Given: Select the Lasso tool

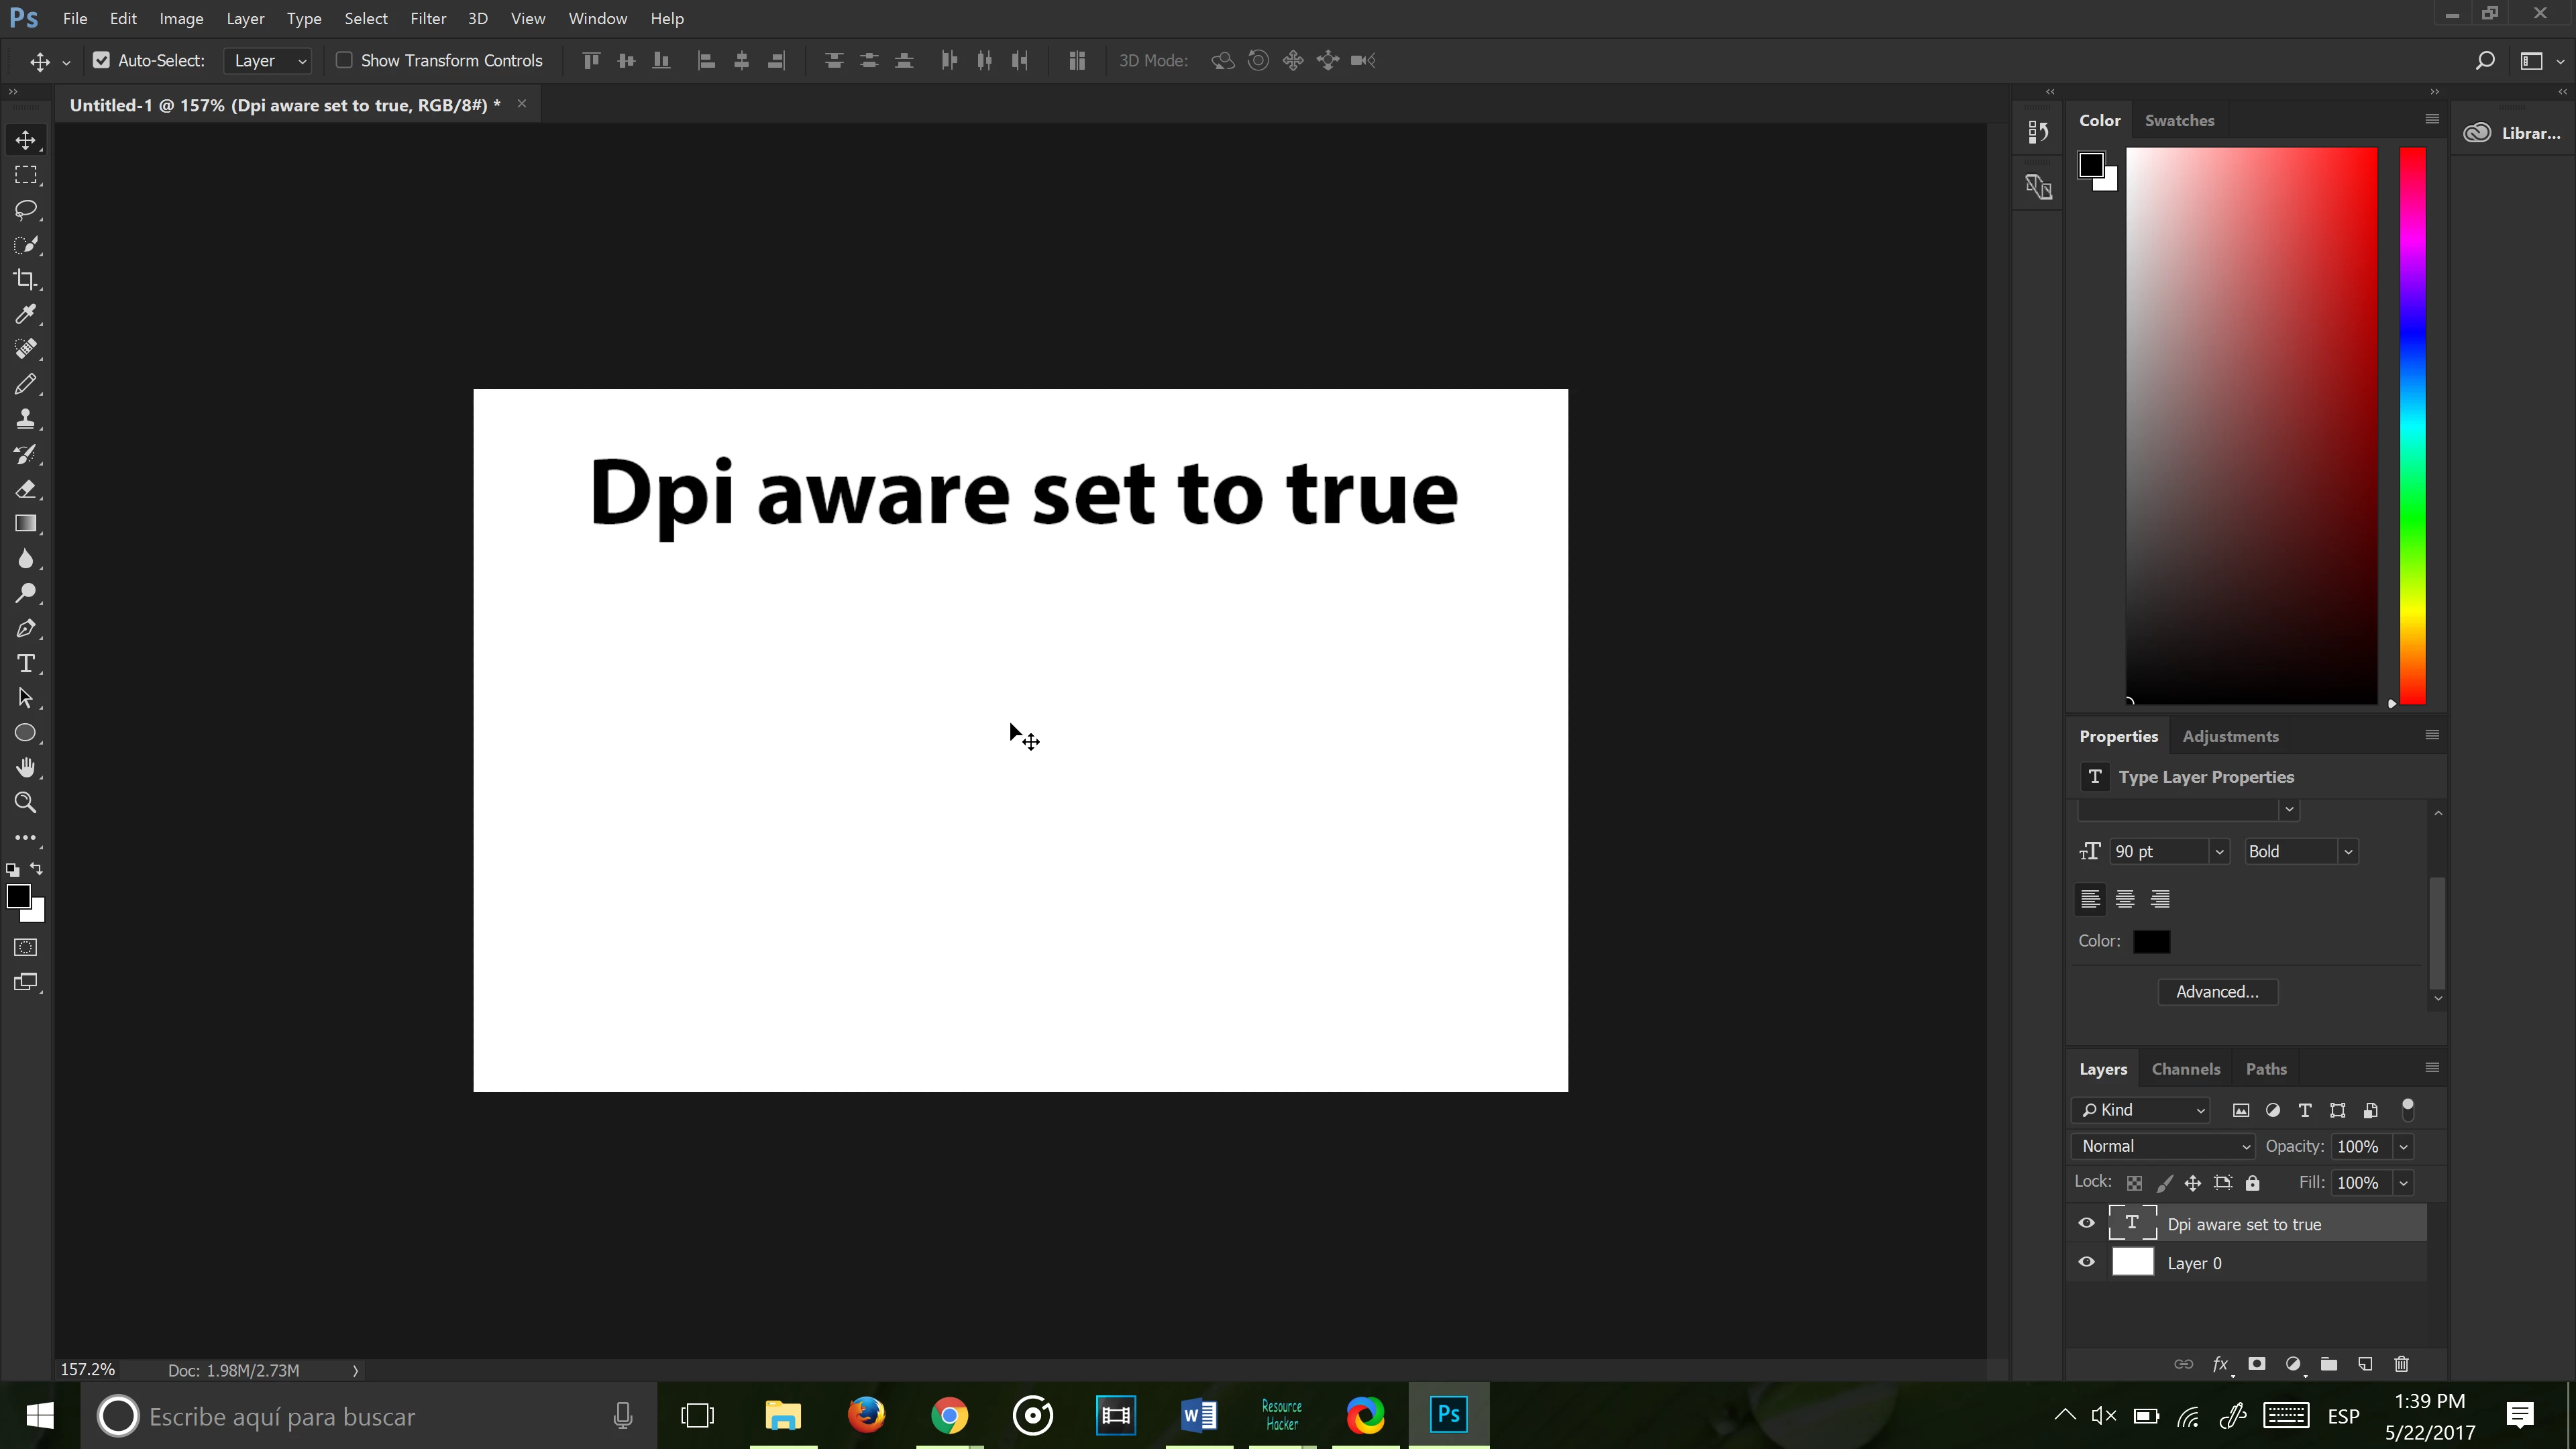Looking at the screenshot, I should click(26, 210).
